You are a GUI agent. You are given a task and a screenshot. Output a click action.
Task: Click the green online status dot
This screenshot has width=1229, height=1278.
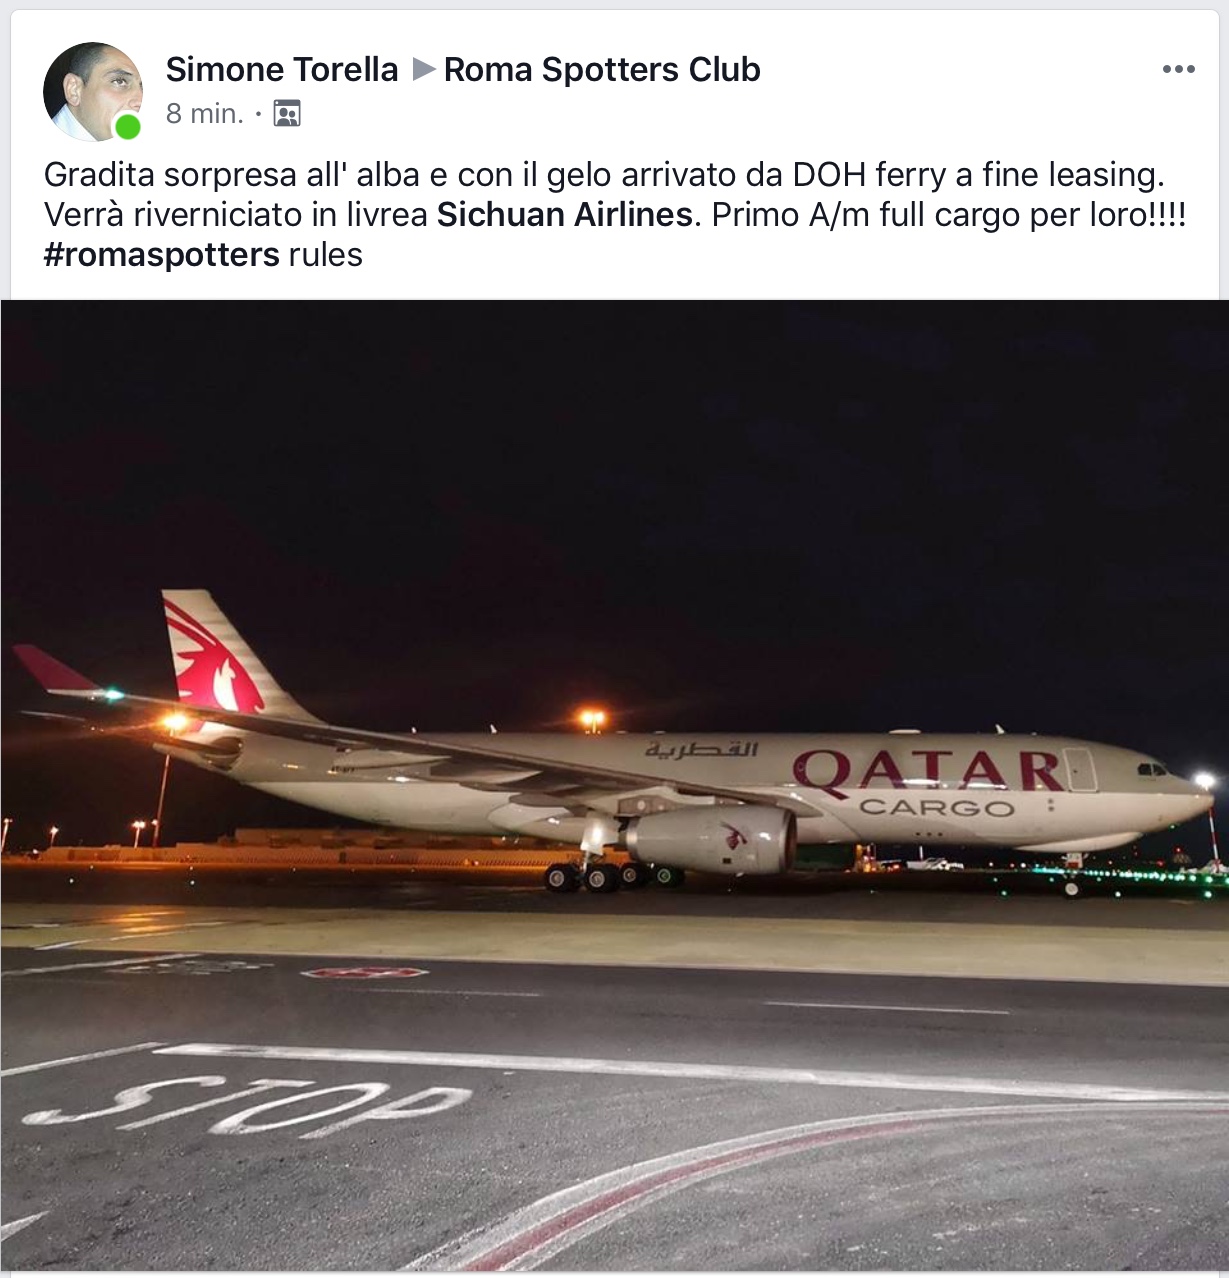click(127, 127)
